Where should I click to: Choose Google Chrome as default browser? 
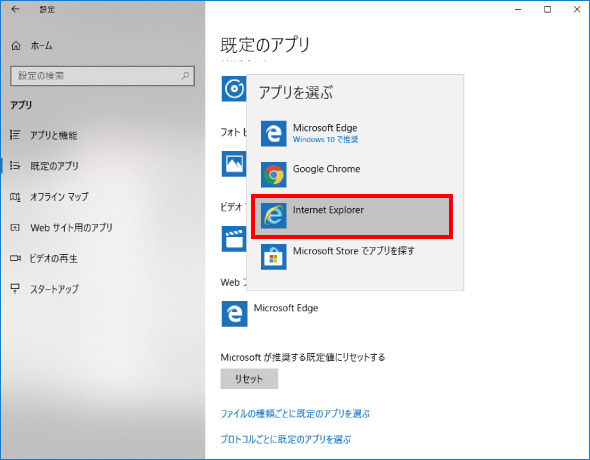click(x=352, y=175)
